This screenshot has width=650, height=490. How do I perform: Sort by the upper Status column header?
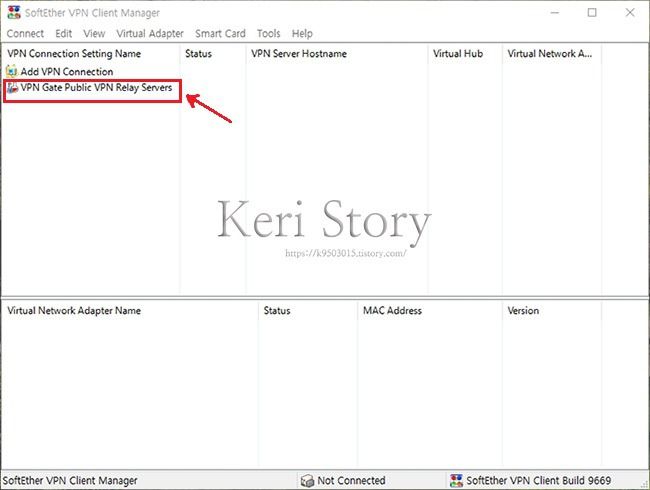(213, 54)
